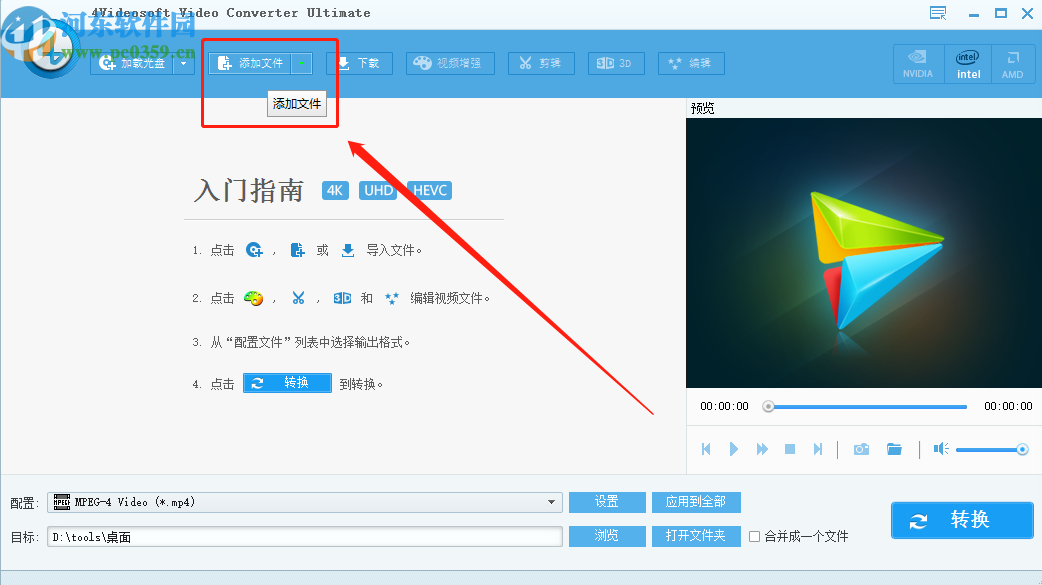Toggle Intel hardware acceleration
The width and height of the screenshot is (1042, 585).
click(x=968, y=64)
